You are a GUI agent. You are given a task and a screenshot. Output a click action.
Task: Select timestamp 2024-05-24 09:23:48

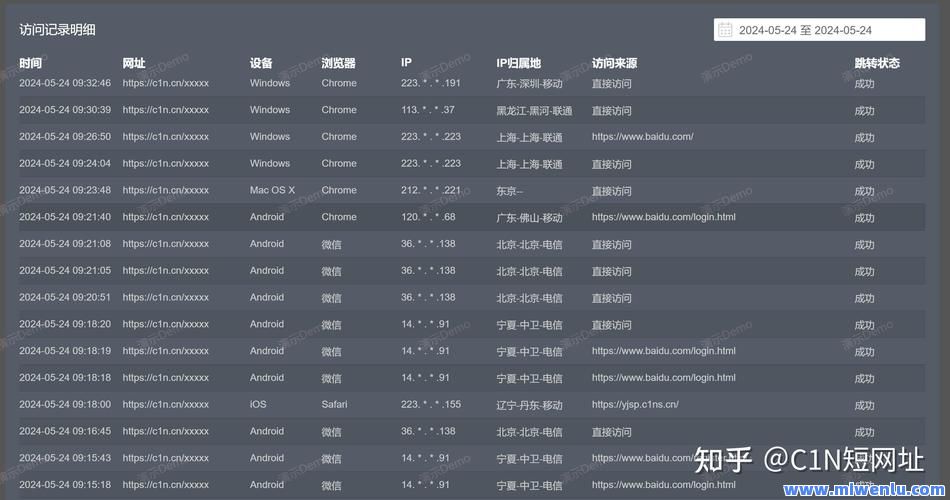(65, 190)
